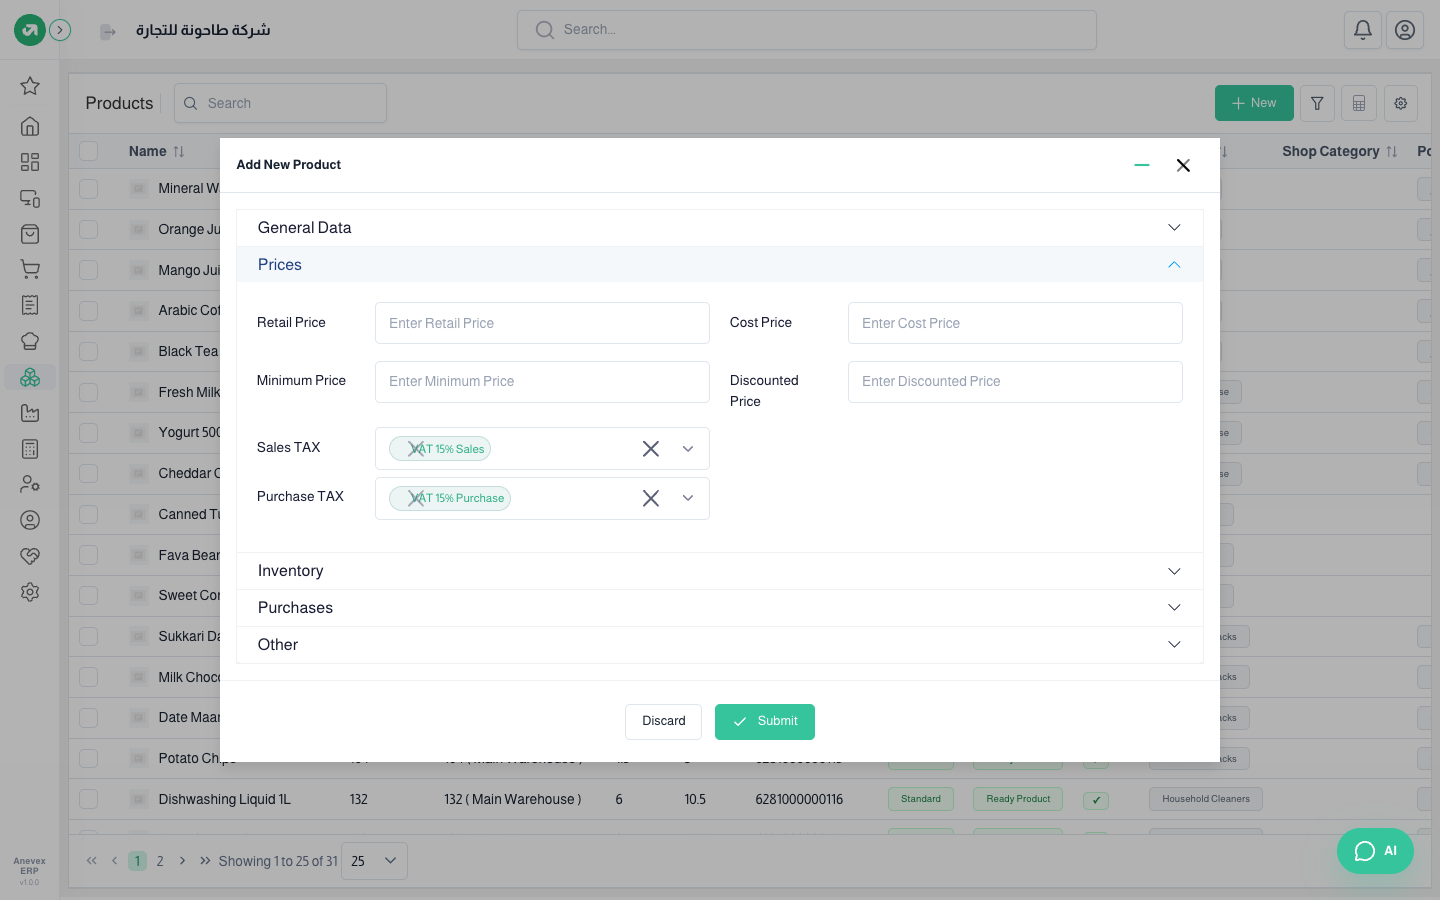Expand the General Data section
The width and height of the screenshot is (1440, 900).
click(720, 228)
